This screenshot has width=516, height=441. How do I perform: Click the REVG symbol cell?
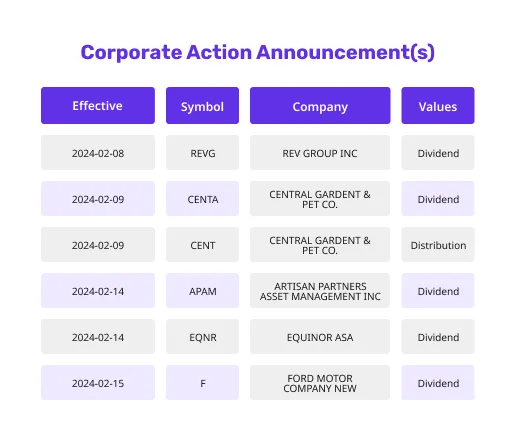tap(202, 153)
